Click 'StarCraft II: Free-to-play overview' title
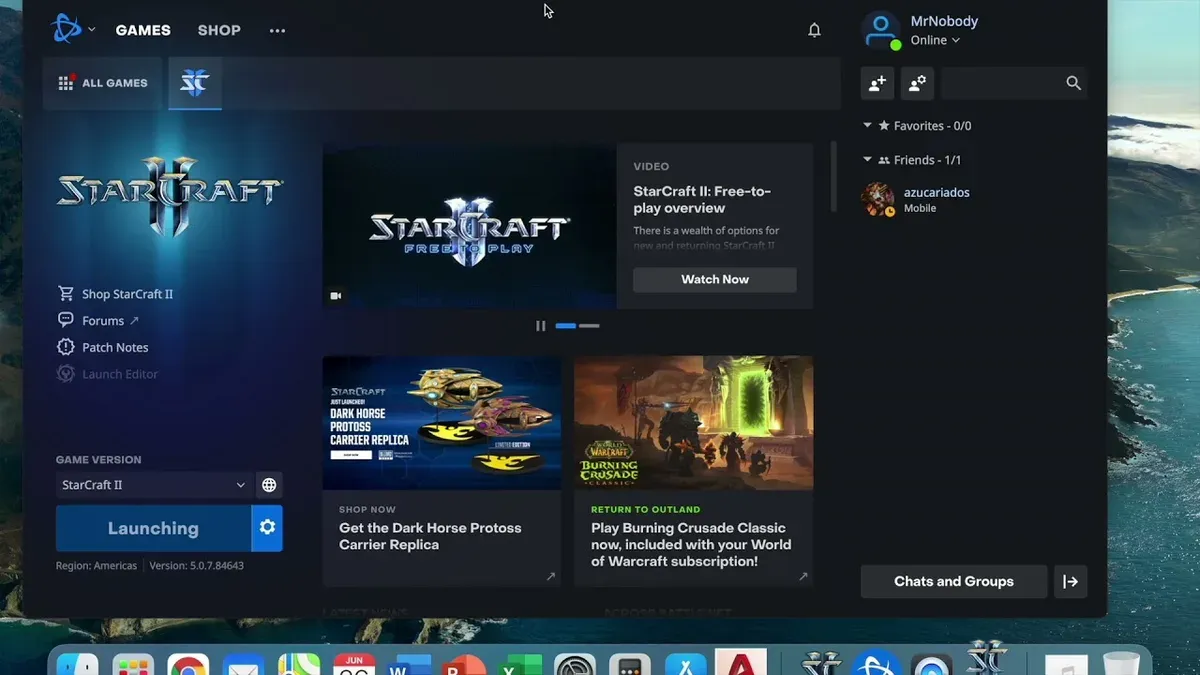Screen dimensions: 1200x675 [x=702, y=200]
